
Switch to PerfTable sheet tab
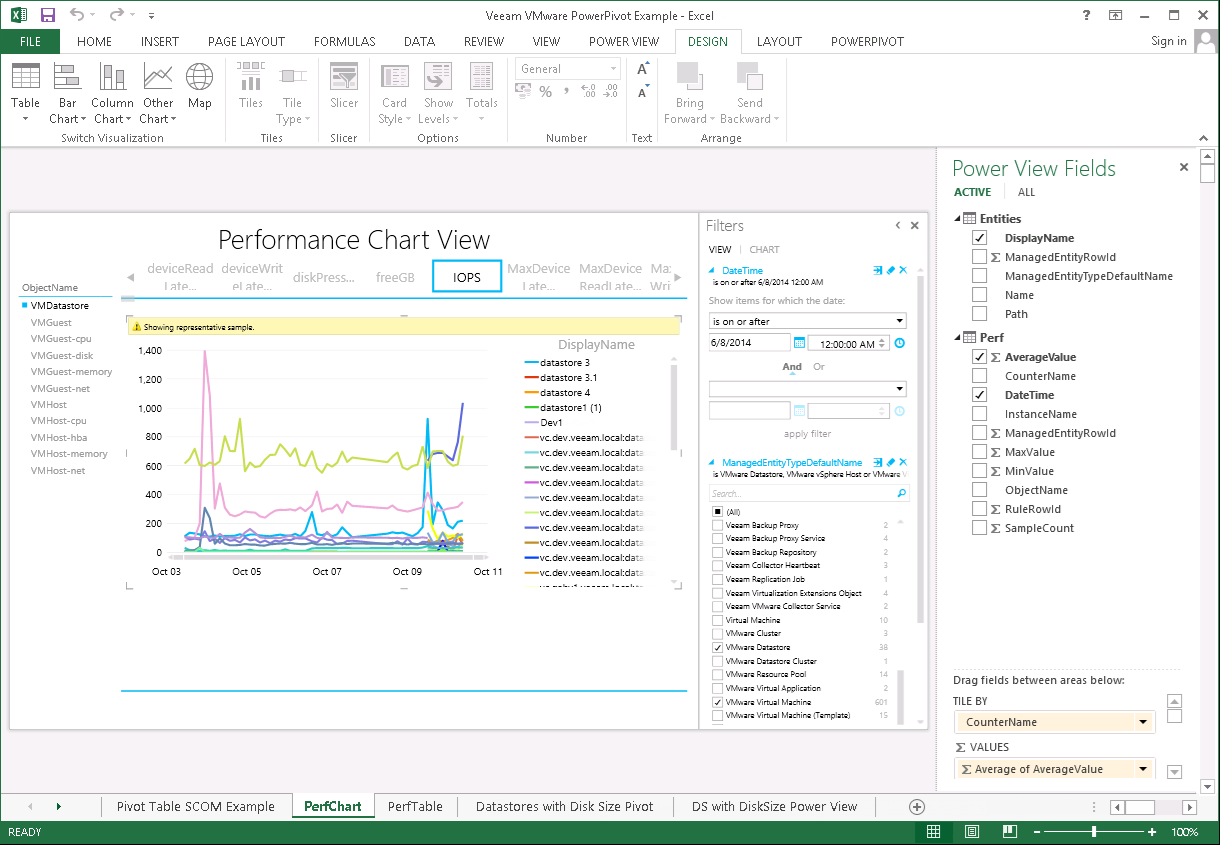click(x=415, y=806)
